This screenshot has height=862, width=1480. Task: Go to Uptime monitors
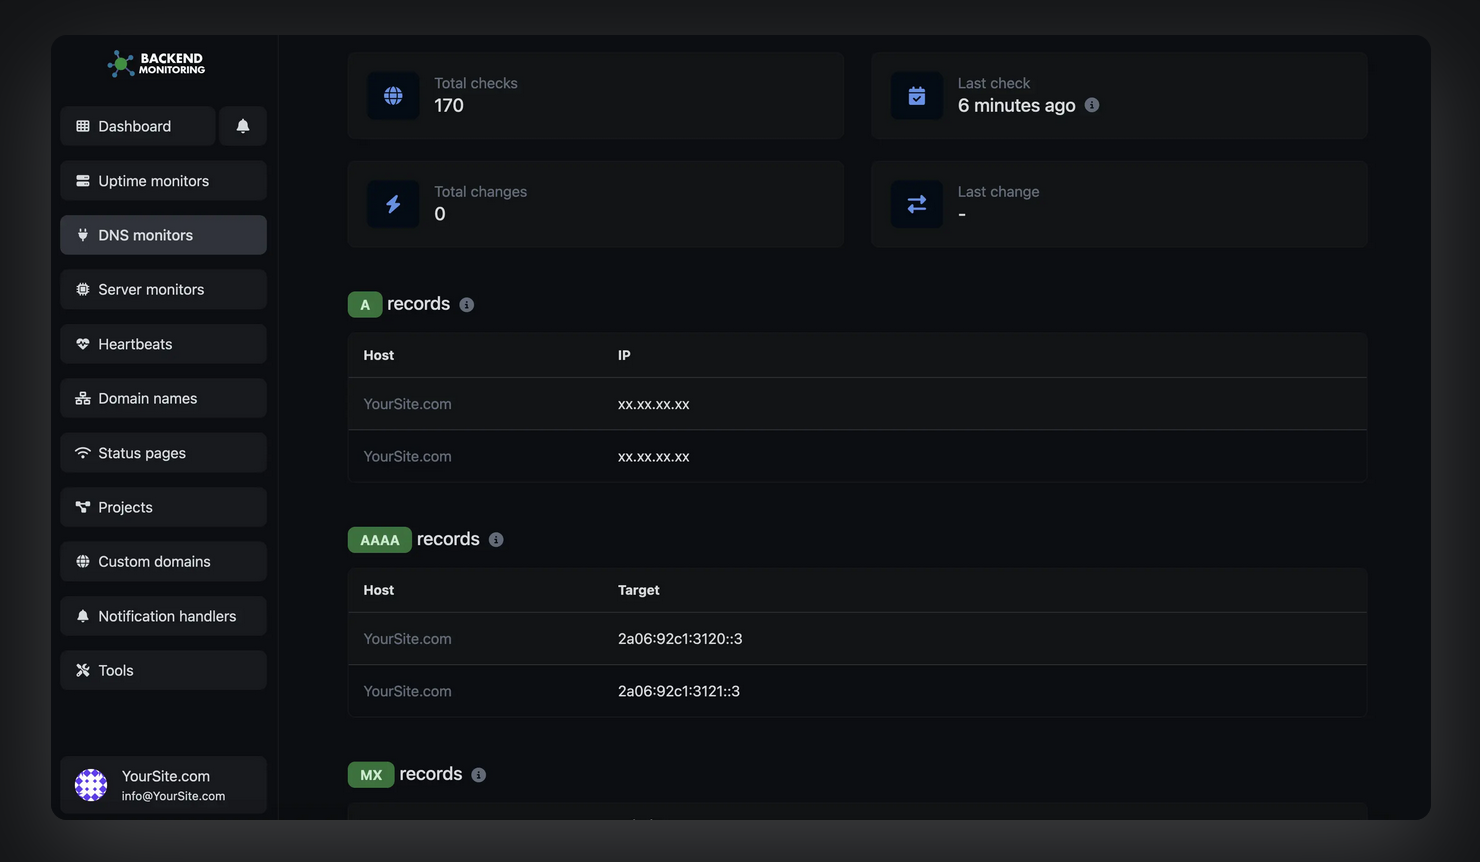coord(163,181)
